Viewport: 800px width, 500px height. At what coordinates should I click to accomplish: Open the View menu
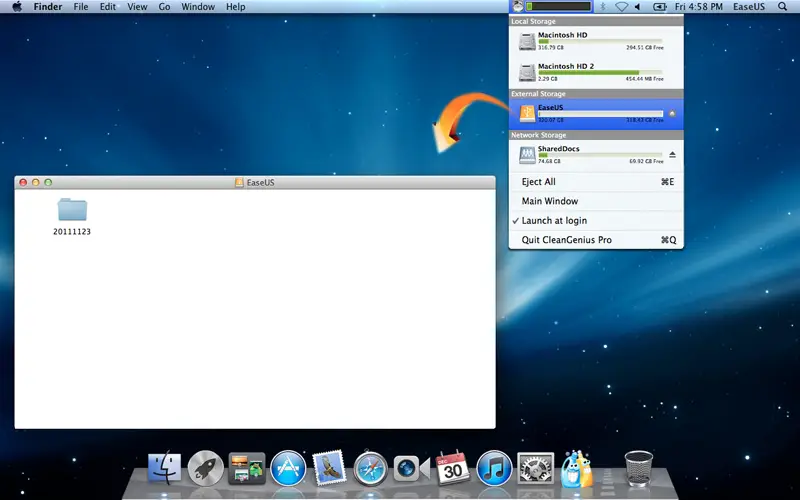[137, 7]
